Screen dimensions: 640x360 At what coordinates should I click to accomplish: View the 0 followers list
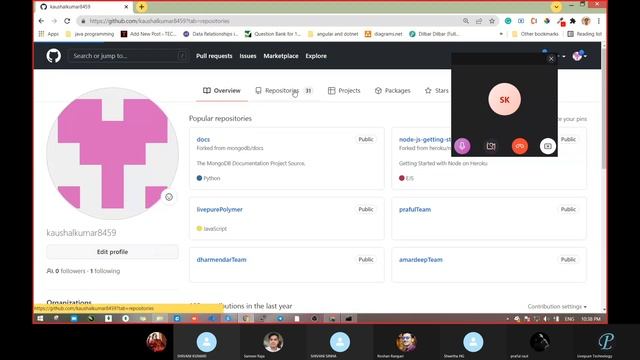(70, 271)
